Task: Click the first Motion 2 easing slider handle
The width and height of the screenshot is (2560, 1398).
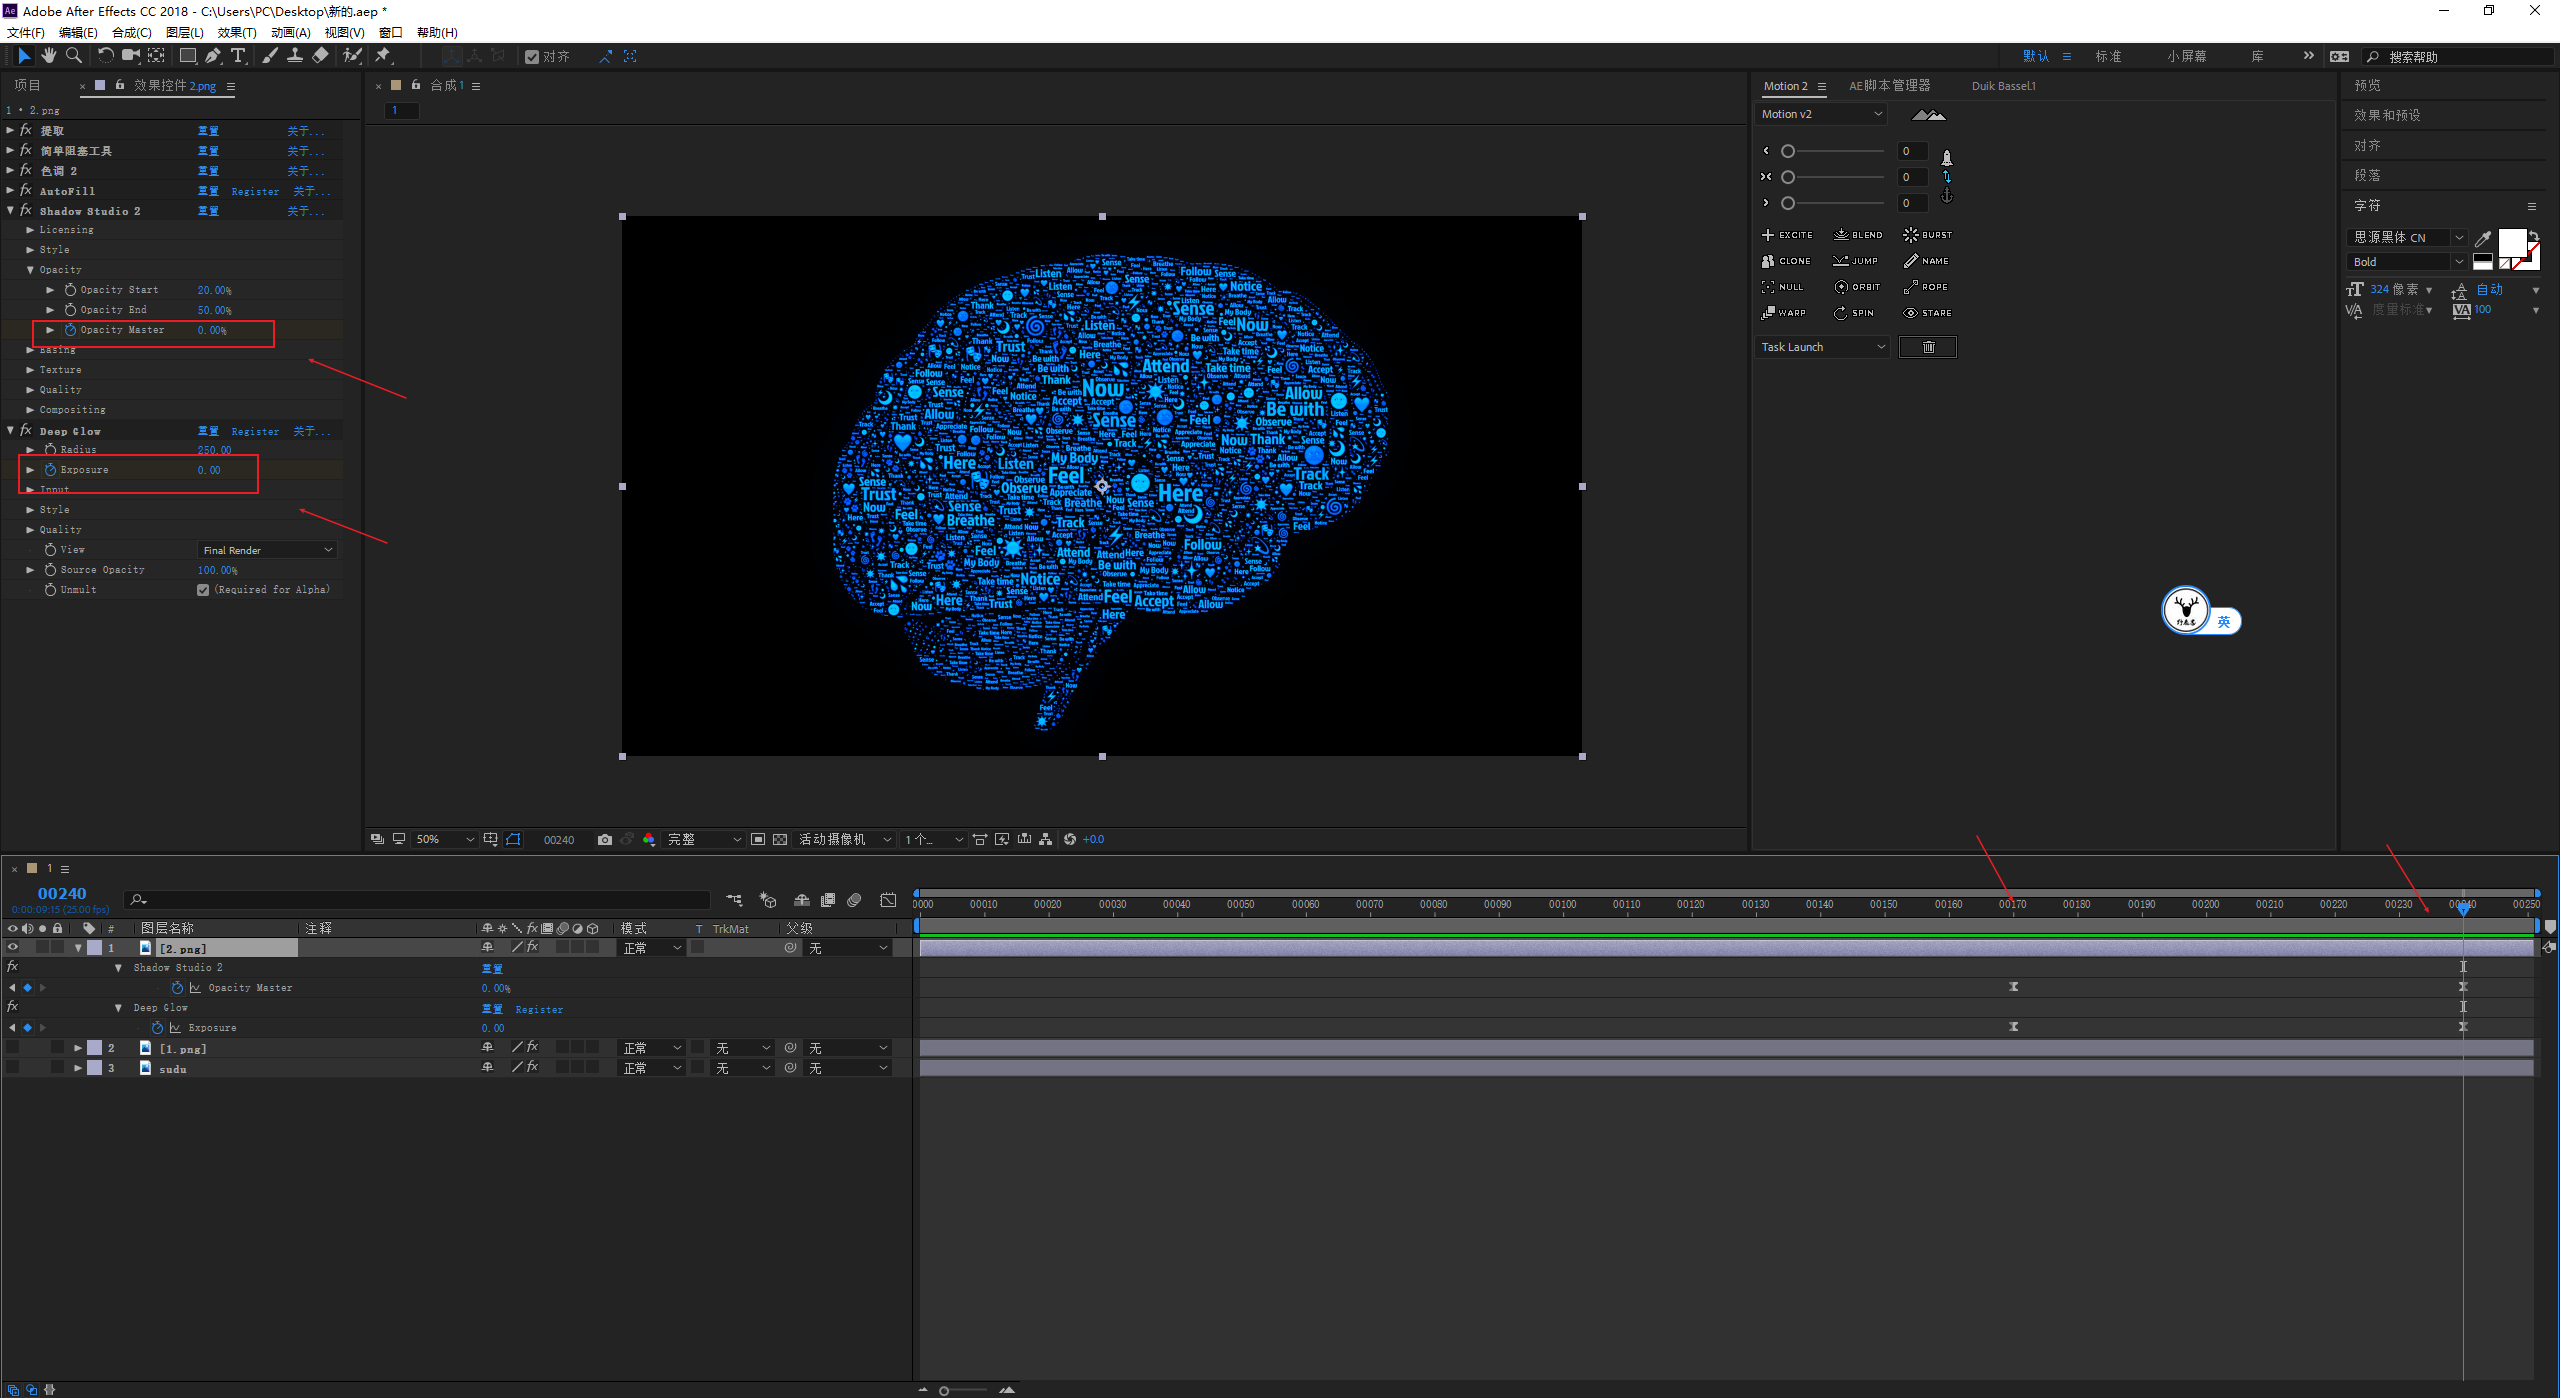Action: tap(1788, 151)
